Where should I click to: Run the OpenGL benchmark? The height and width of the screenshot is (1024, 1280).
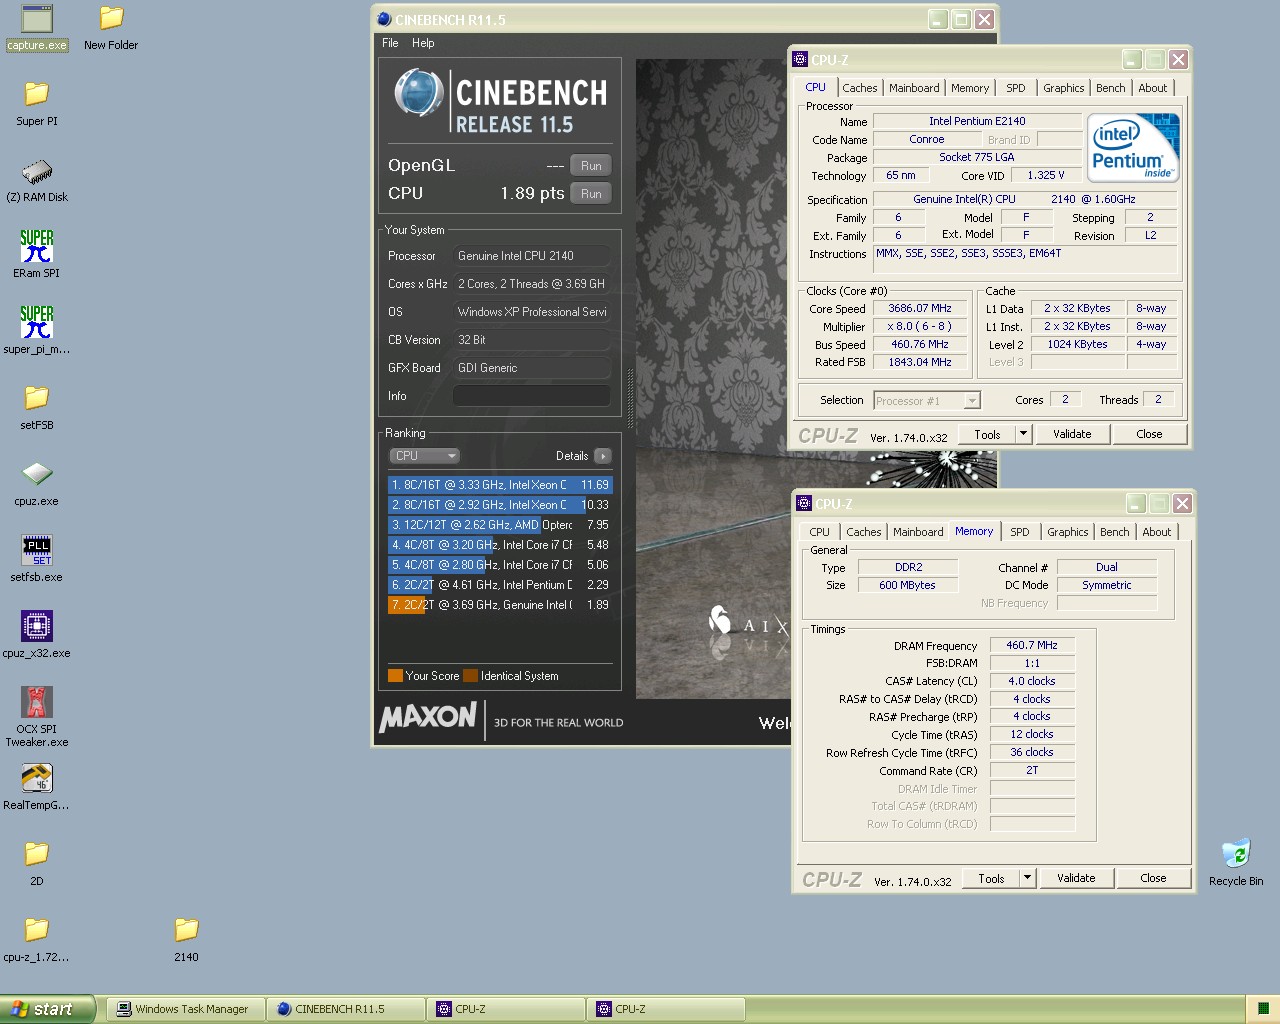click(591, 166)
